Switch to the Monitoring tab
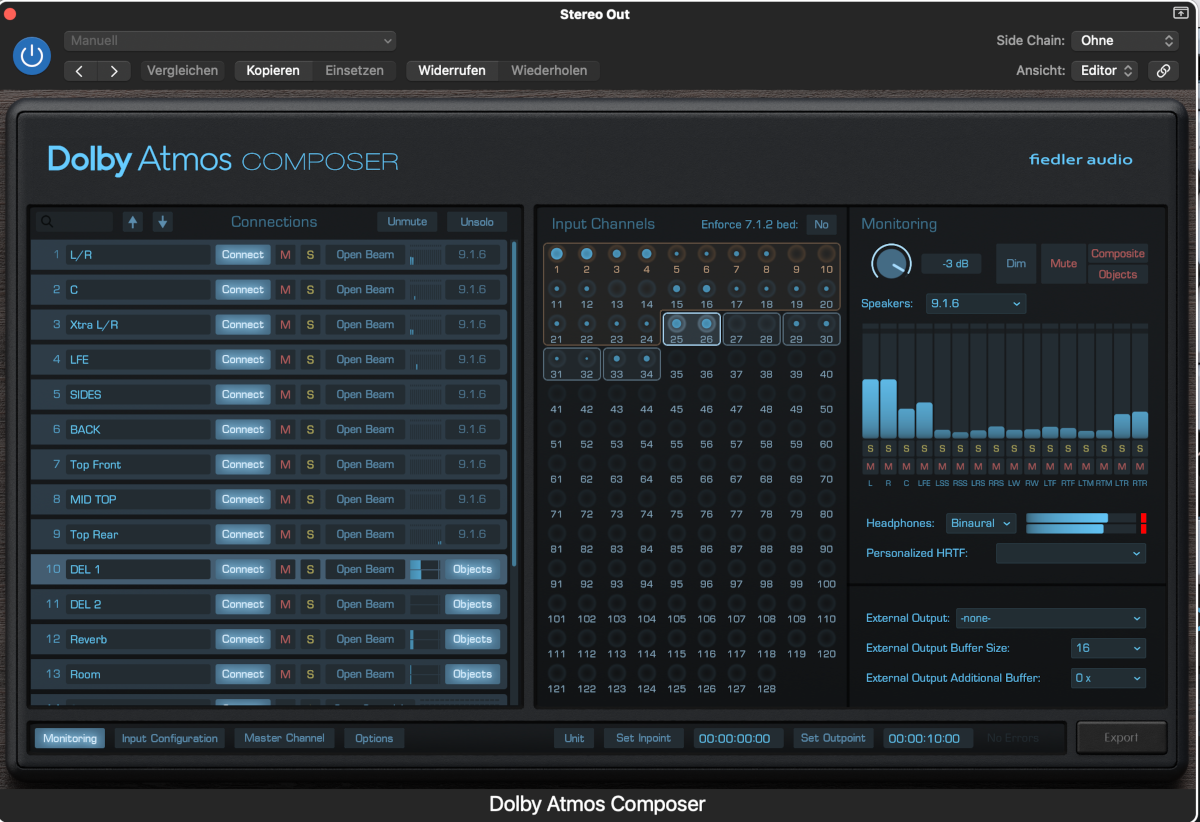1200x822 pixels. [70, 738]
